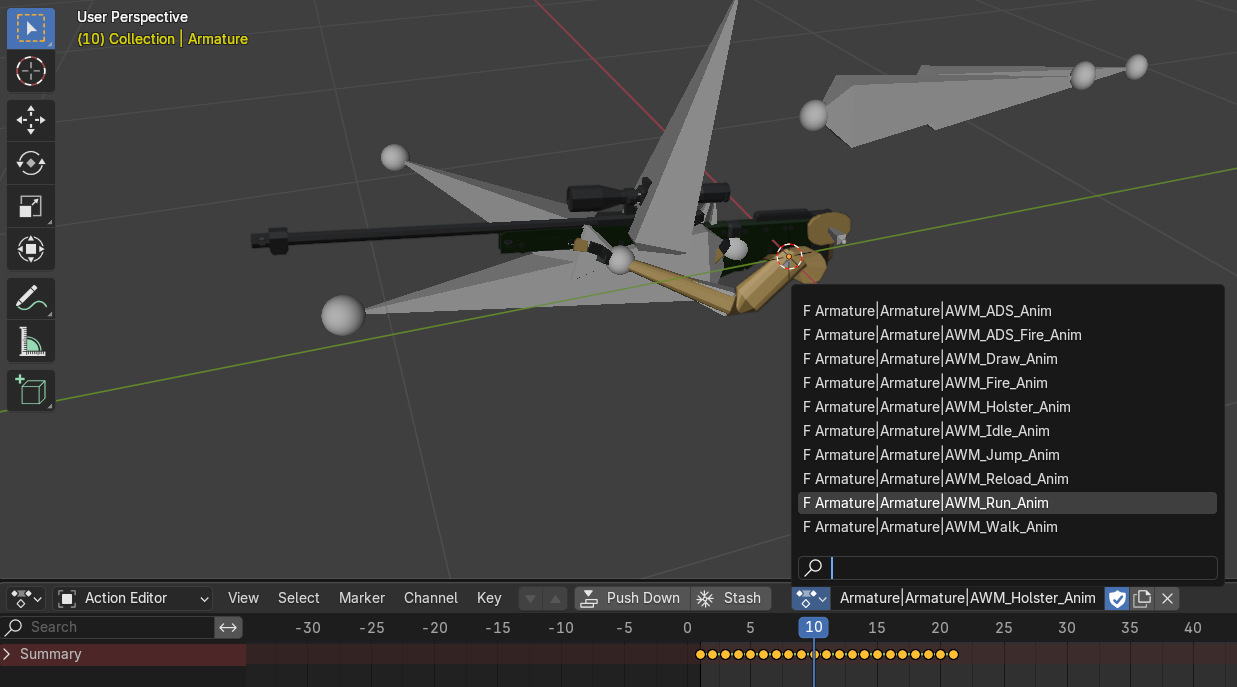Open the Marker menu

pos(362,598)
